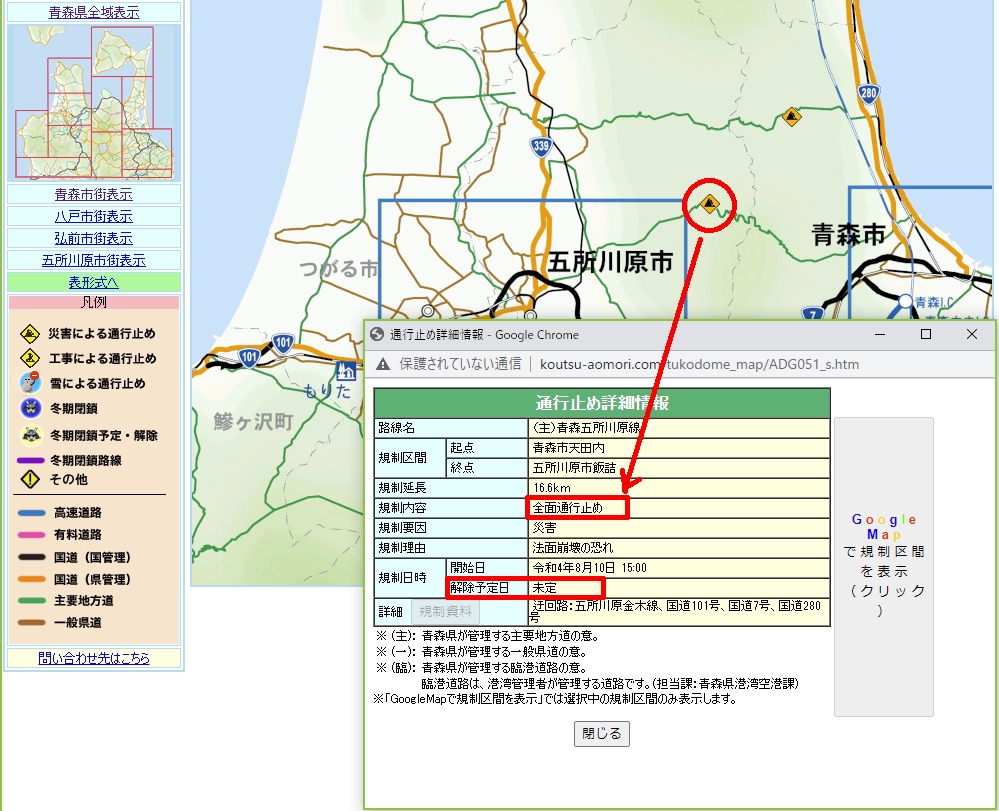
Task: Click the 主要地方道 green line swatch
Action: pos(32,601)
